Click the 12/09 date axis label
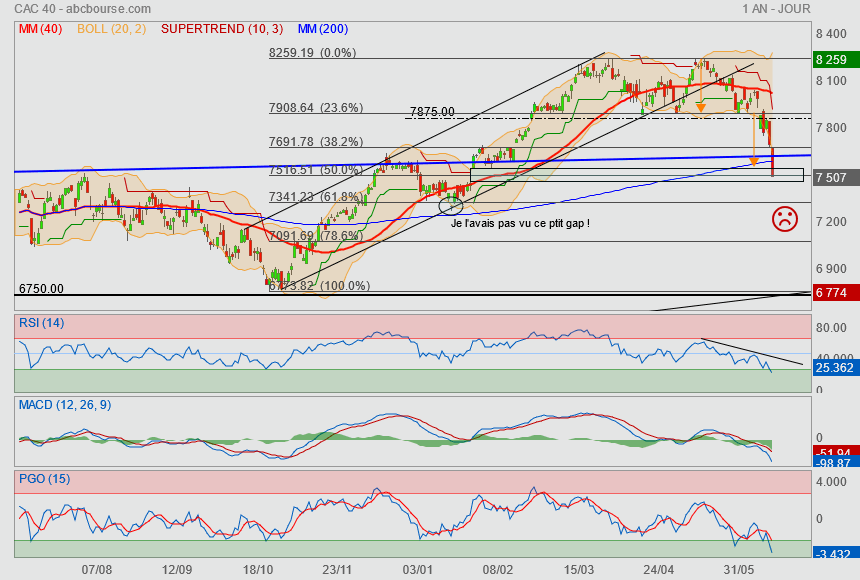This screenshot has height=580, width=860. click(x=177, y=570)
